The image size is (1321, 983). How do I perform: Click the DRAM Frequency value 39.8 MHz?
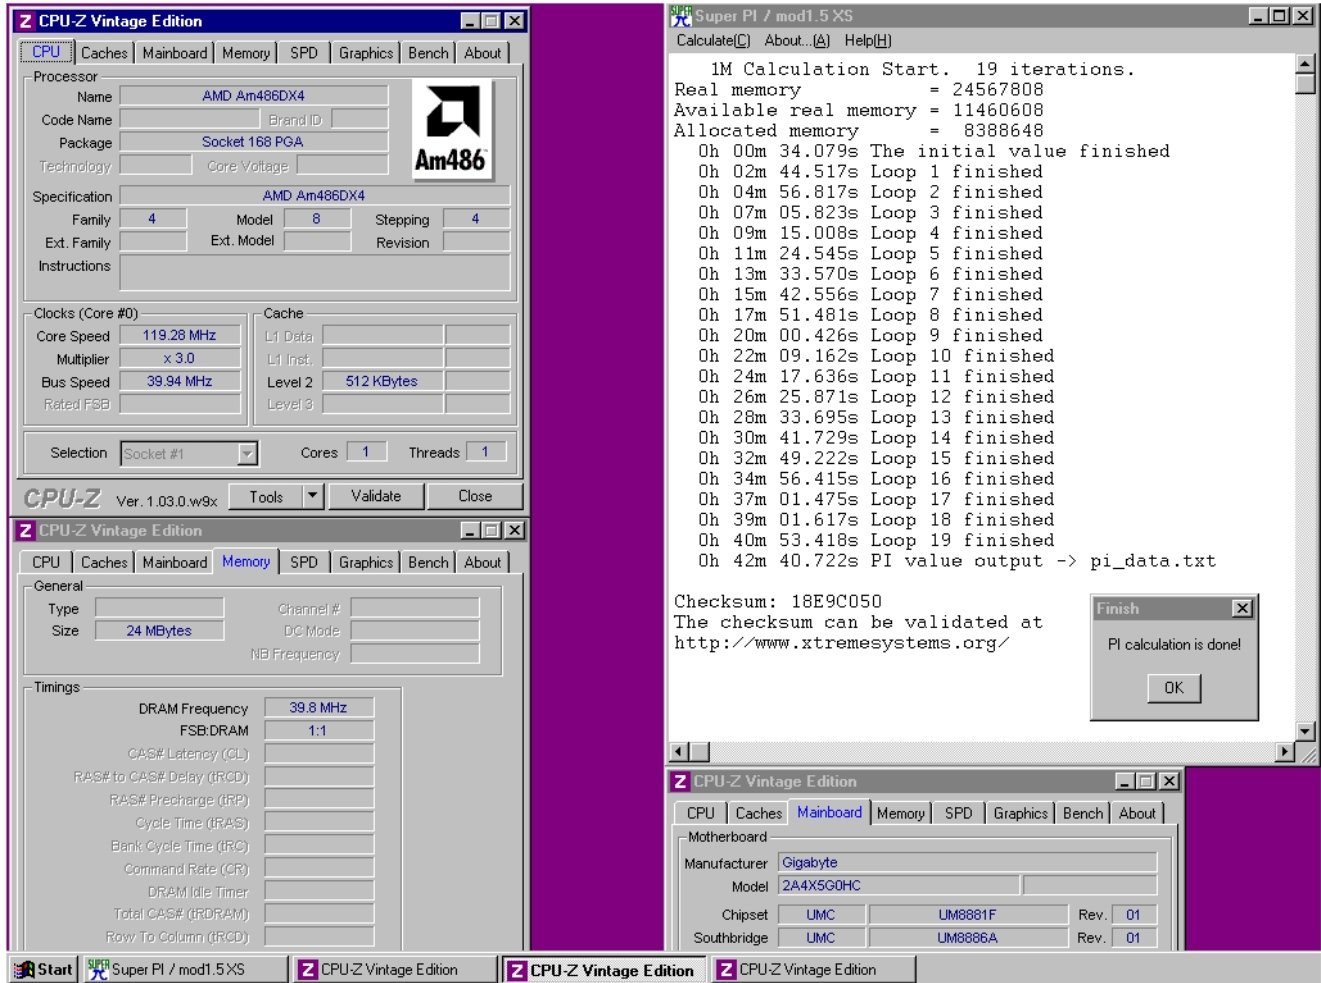pyautogui.click(x=319, y=708)
